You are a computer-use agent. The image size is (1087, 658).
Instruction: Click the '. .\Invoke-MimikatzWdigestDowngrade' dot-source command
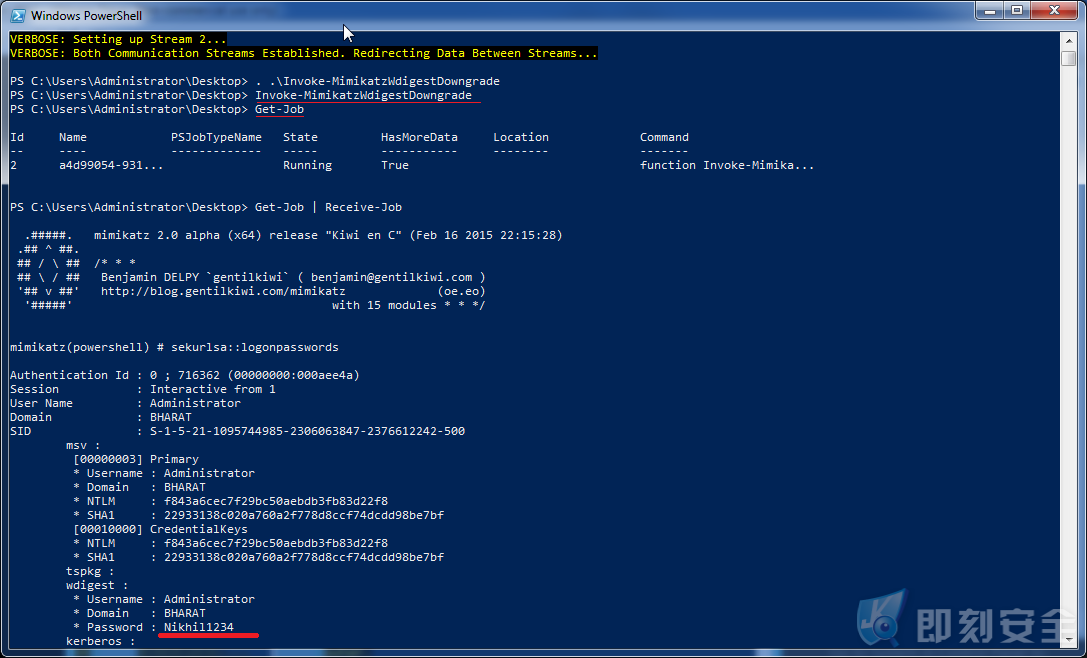pyautogui.click(x=377, y=81)
